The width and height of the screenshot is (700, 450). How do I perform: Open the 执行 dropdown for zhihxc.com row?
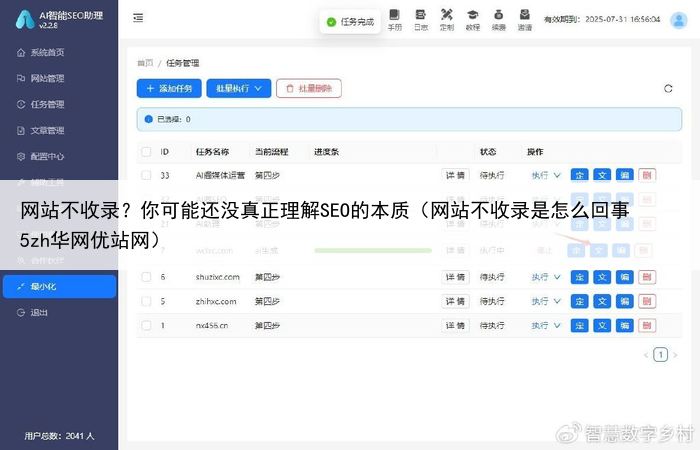(546, 300)
